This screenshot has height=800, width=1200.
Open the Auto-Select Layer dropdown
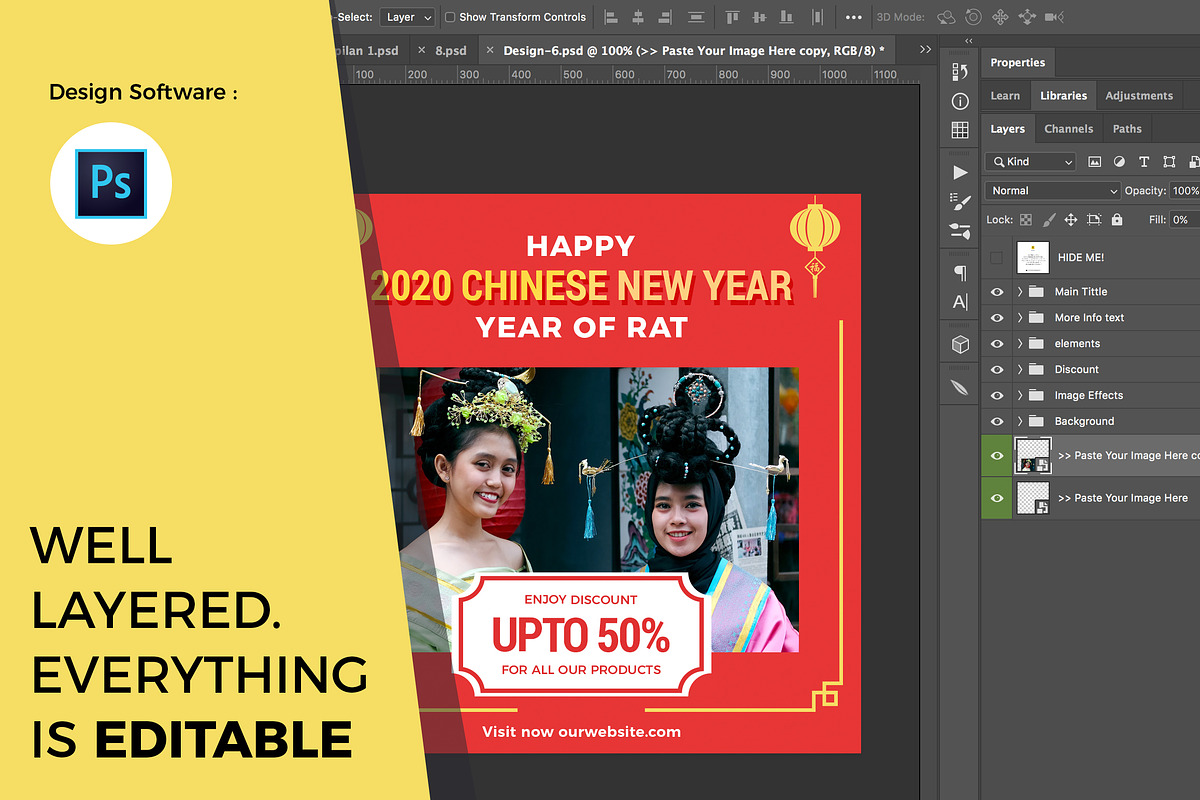[x=407, y=17]
